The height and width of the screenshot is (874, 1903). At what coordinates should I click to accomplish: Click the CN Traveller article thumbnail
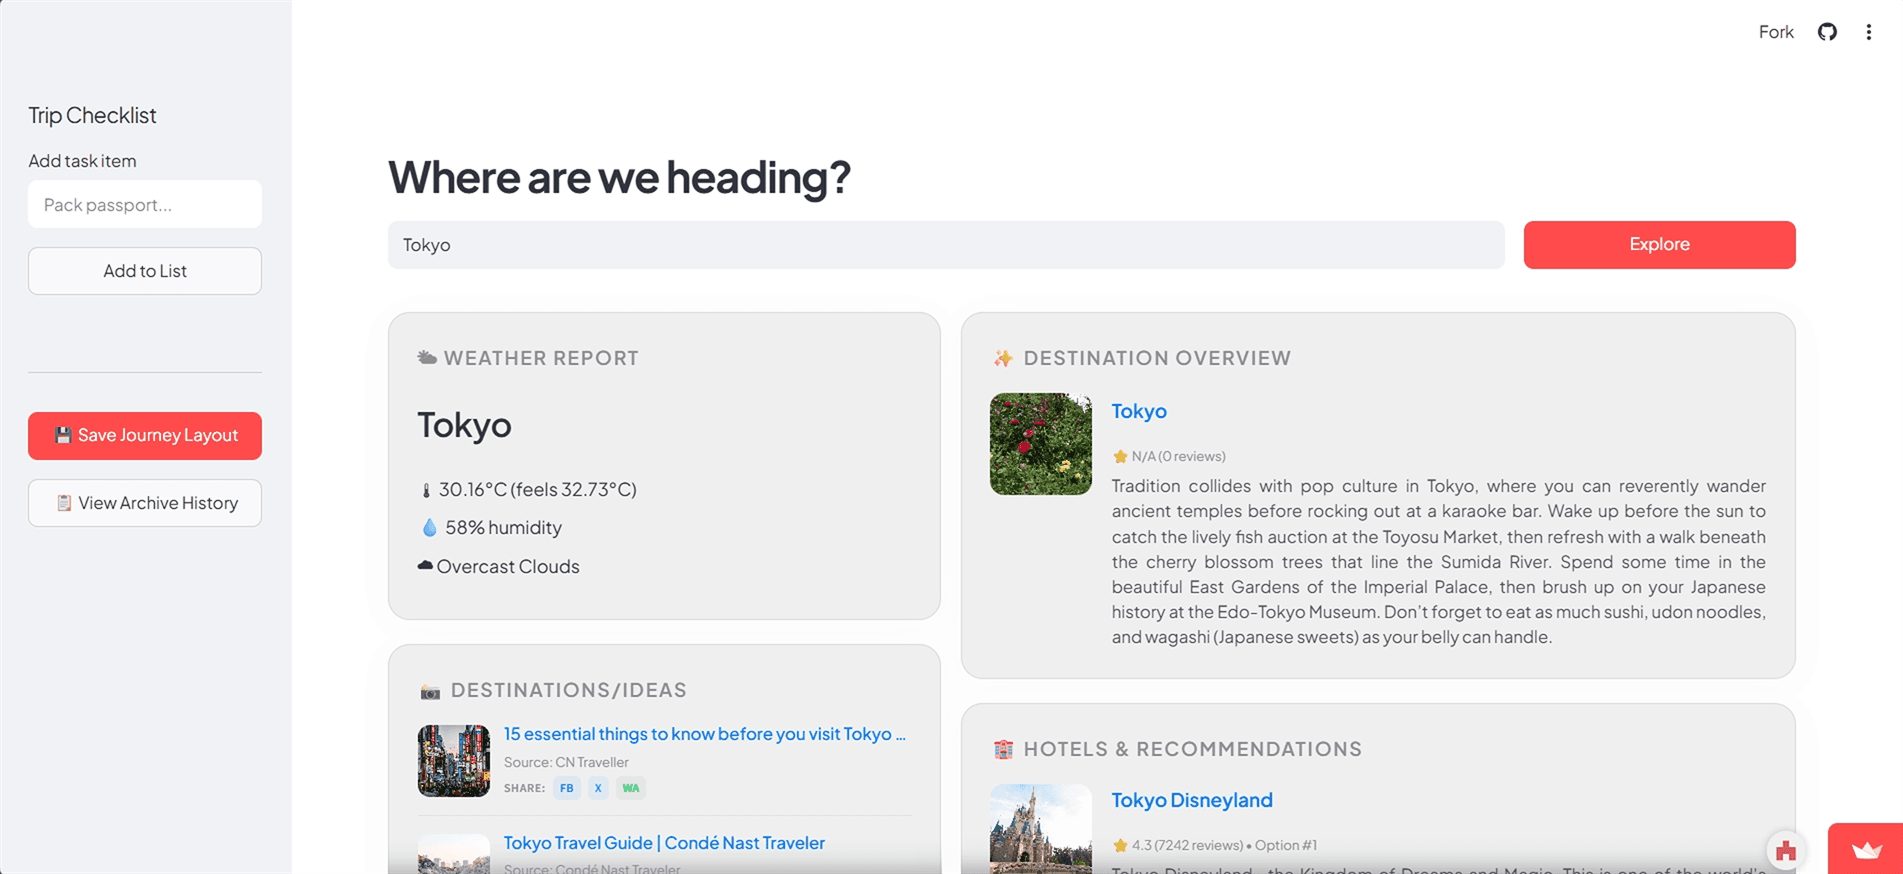point(454,761)
